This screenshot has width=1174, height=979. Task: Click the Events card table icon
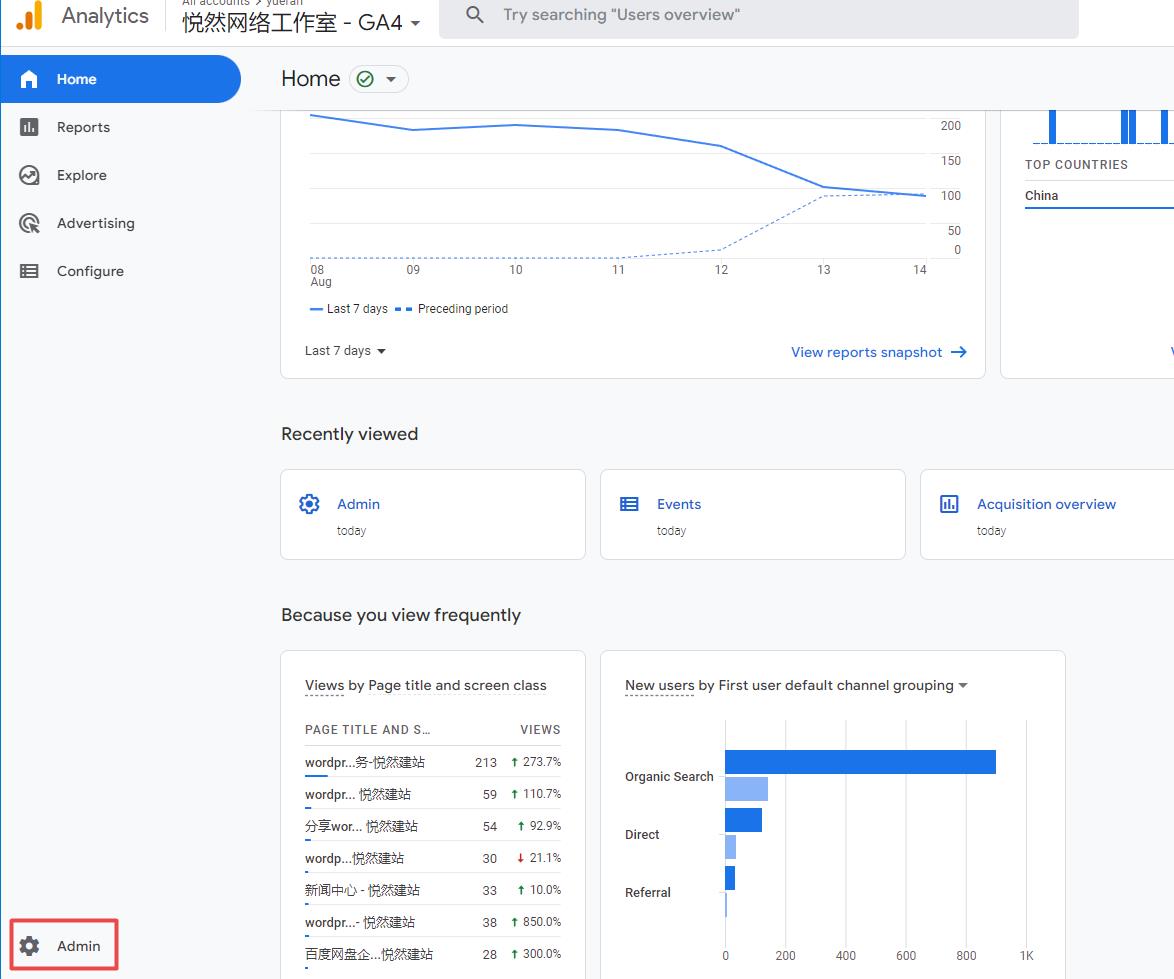629,504
